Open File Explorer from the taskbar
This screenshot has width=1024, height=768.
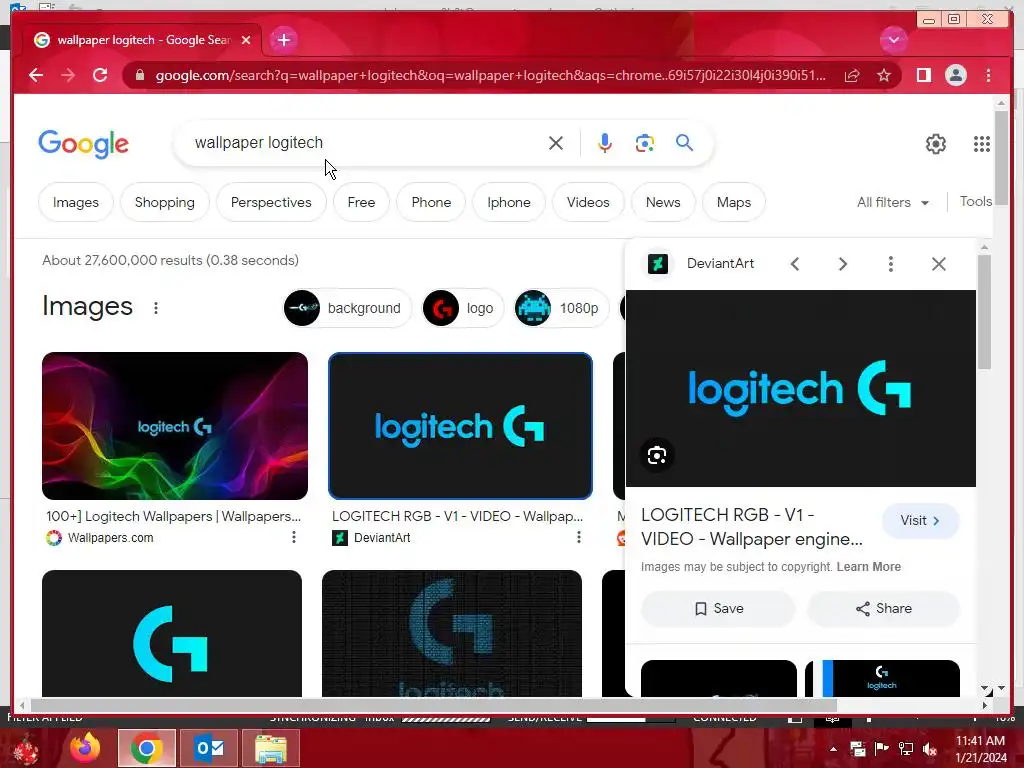tap(271, 748)
